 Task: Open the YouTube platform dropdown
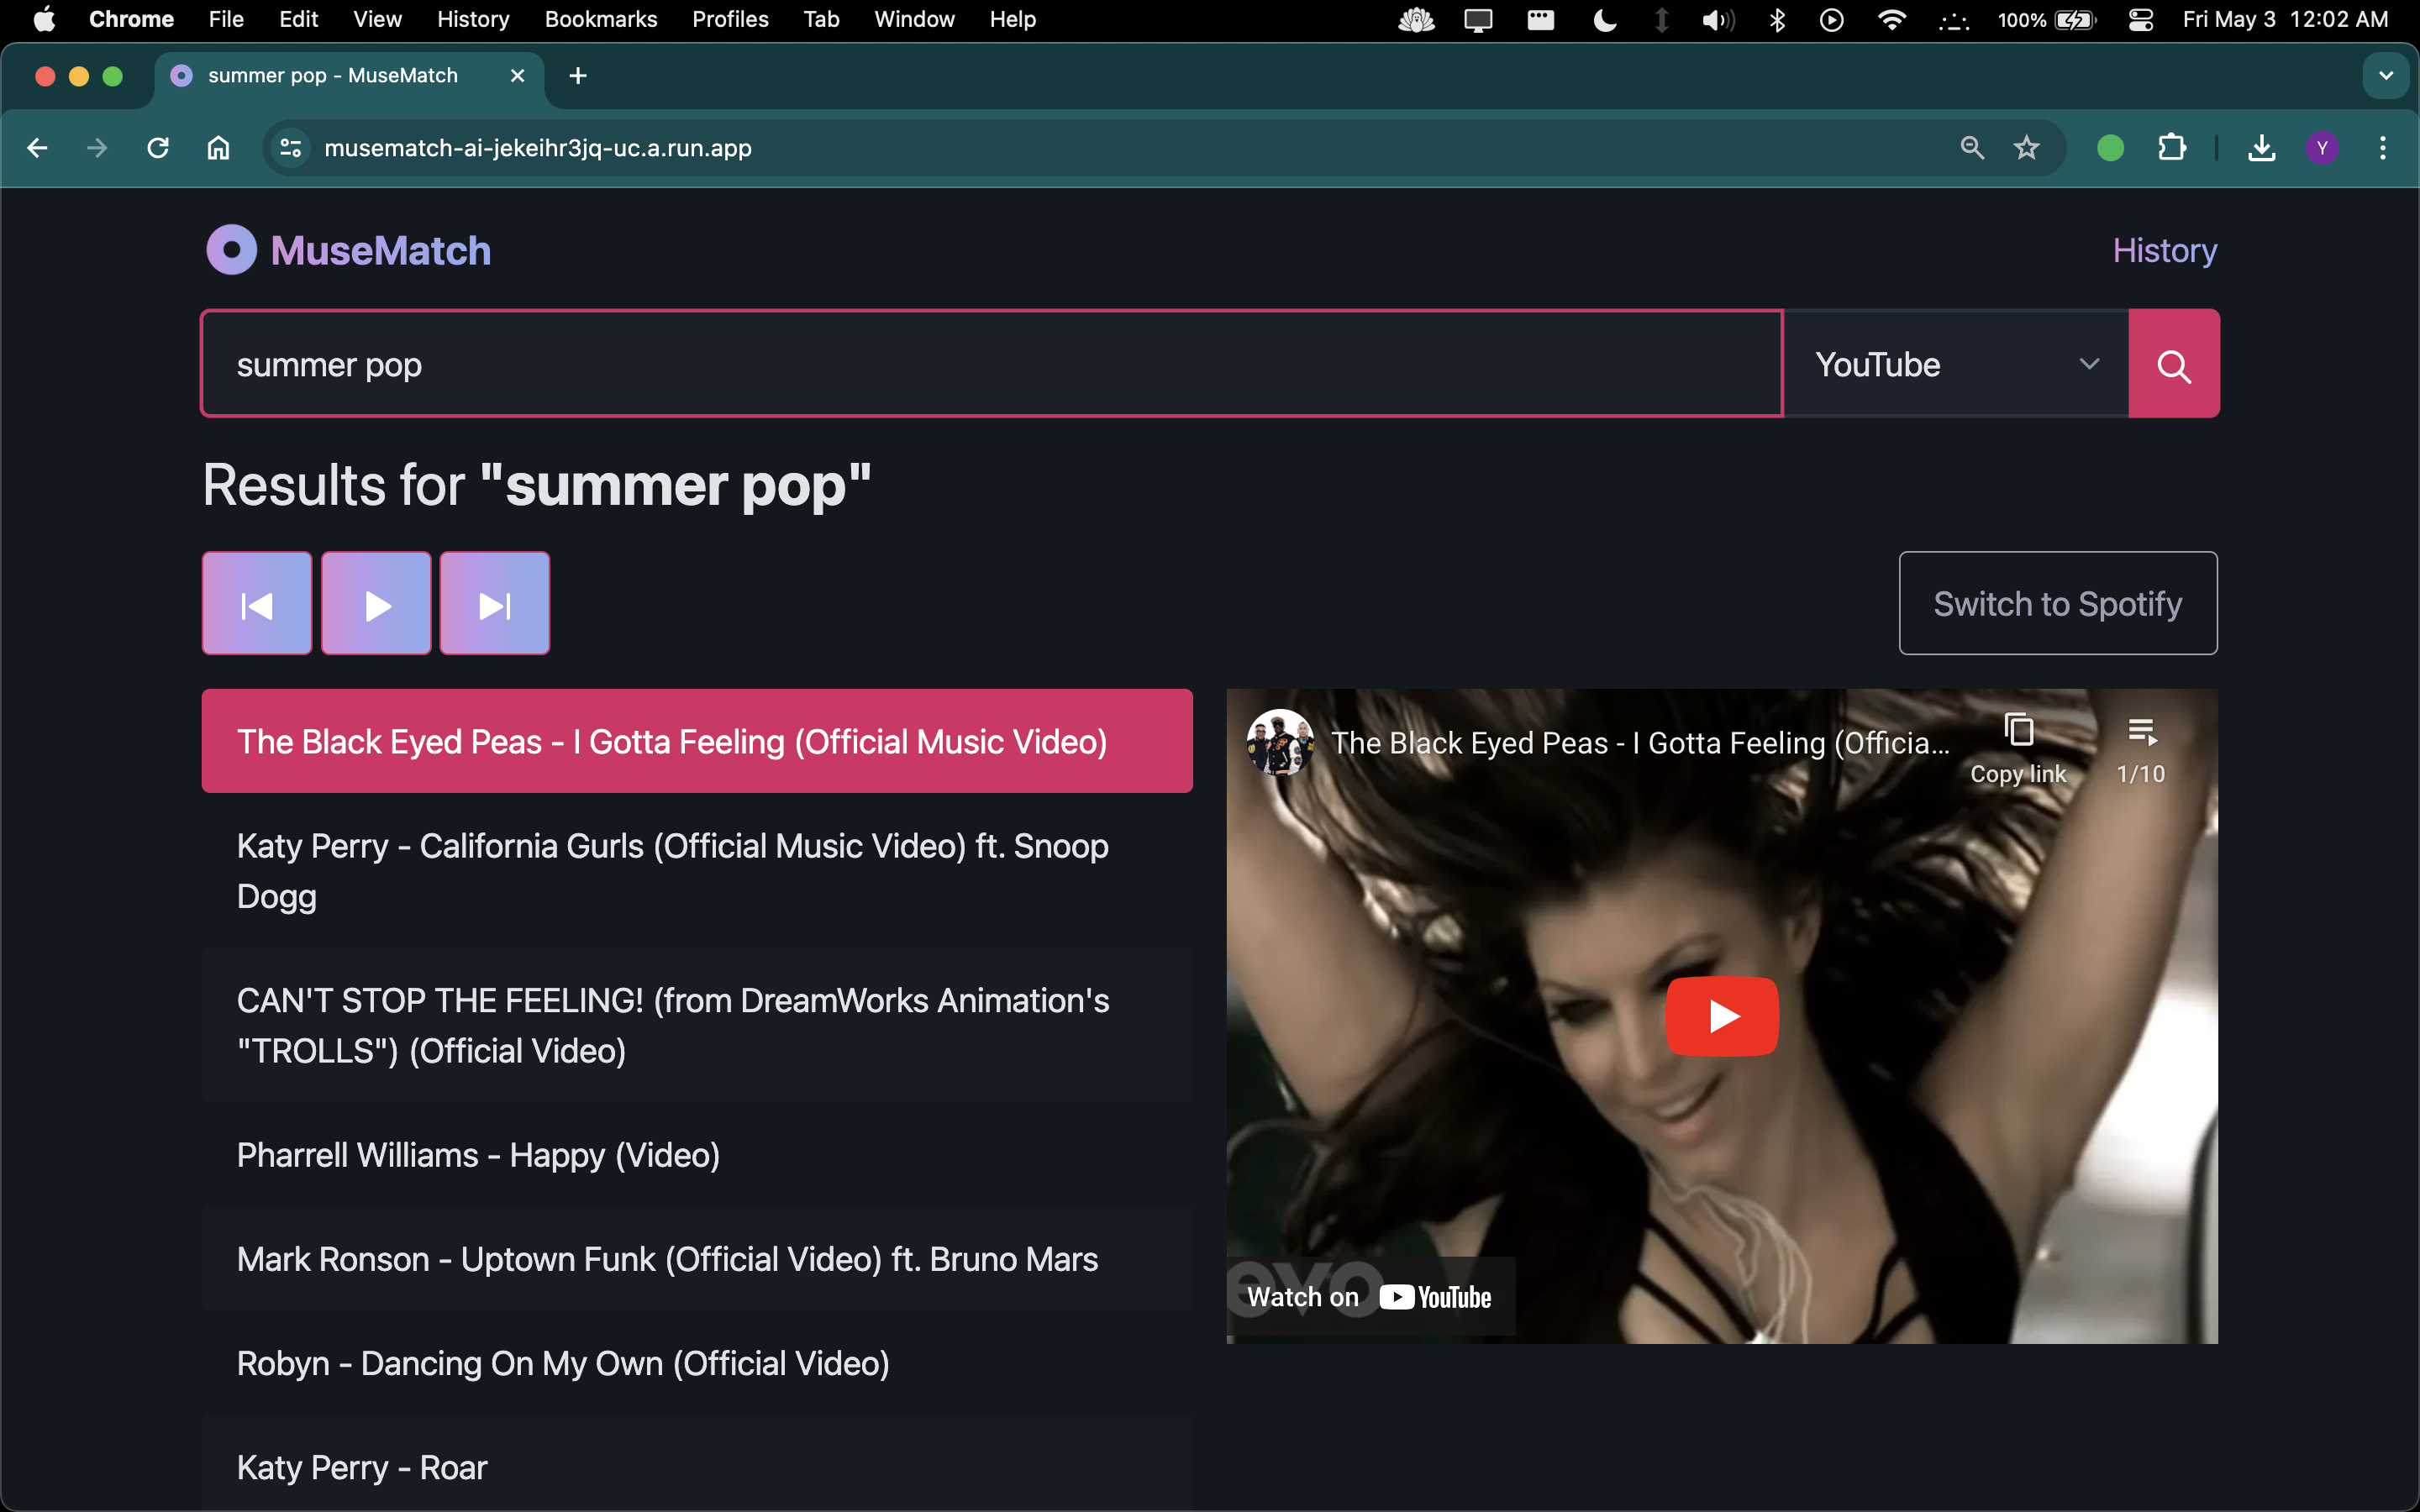point(1955,364)
